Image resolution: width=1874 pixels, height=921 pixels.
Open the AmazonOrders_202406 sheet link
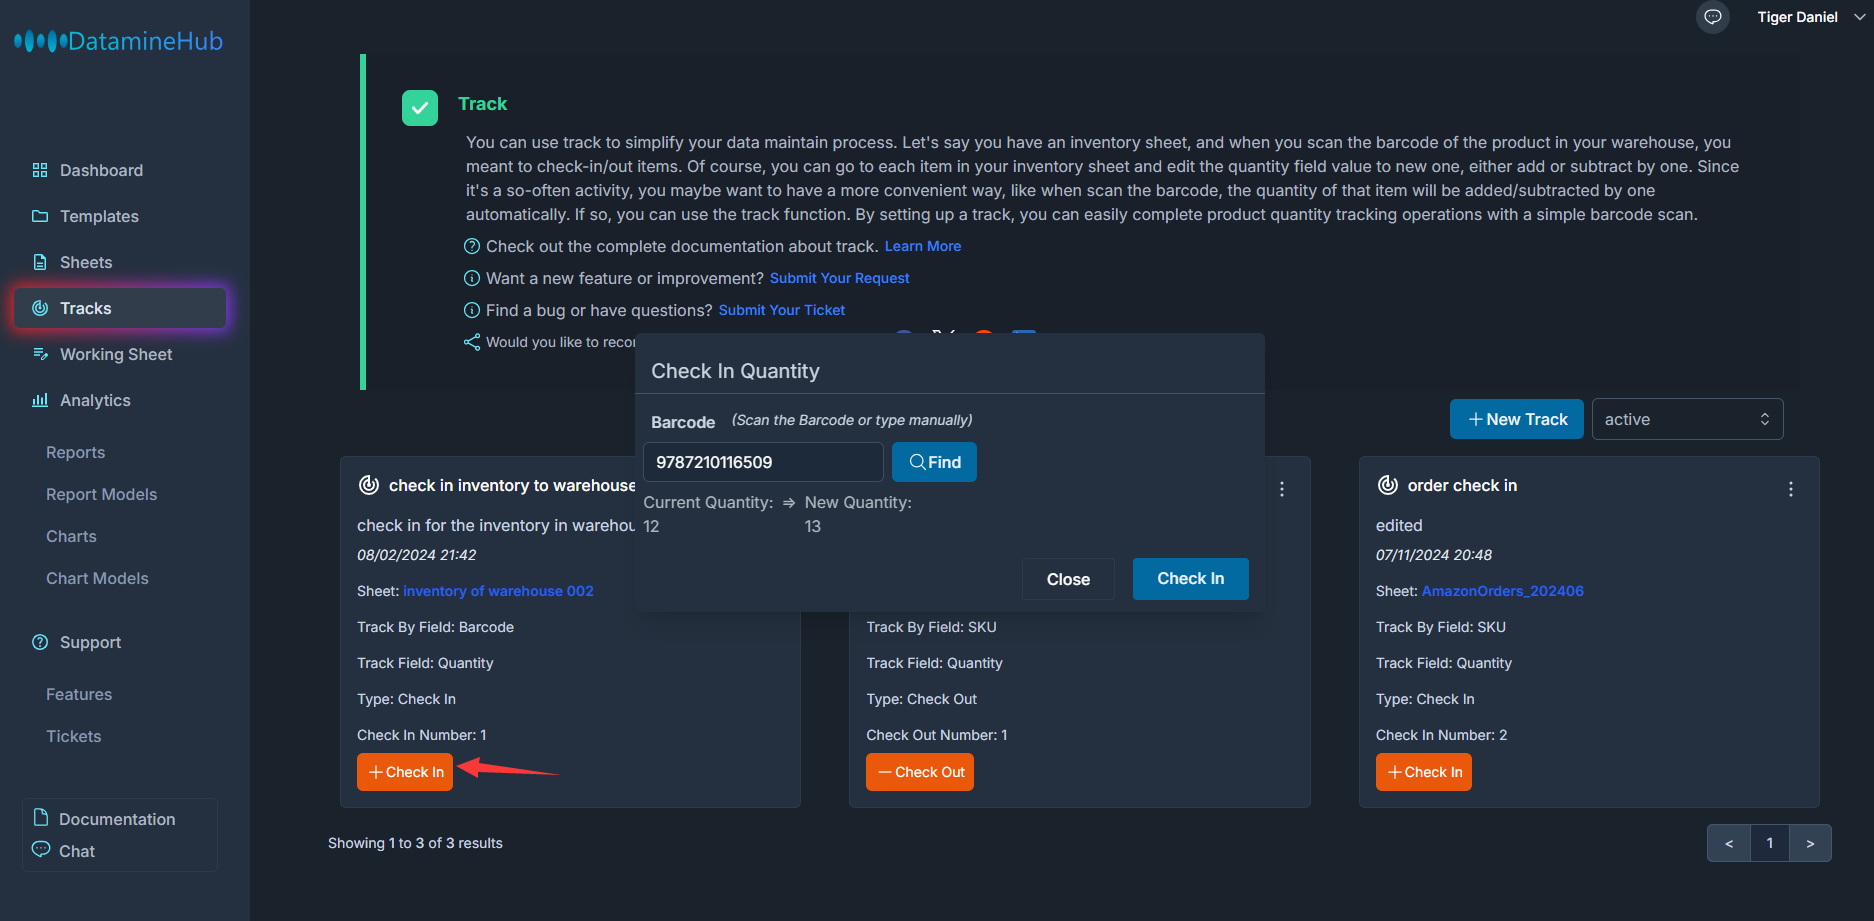1502,591
